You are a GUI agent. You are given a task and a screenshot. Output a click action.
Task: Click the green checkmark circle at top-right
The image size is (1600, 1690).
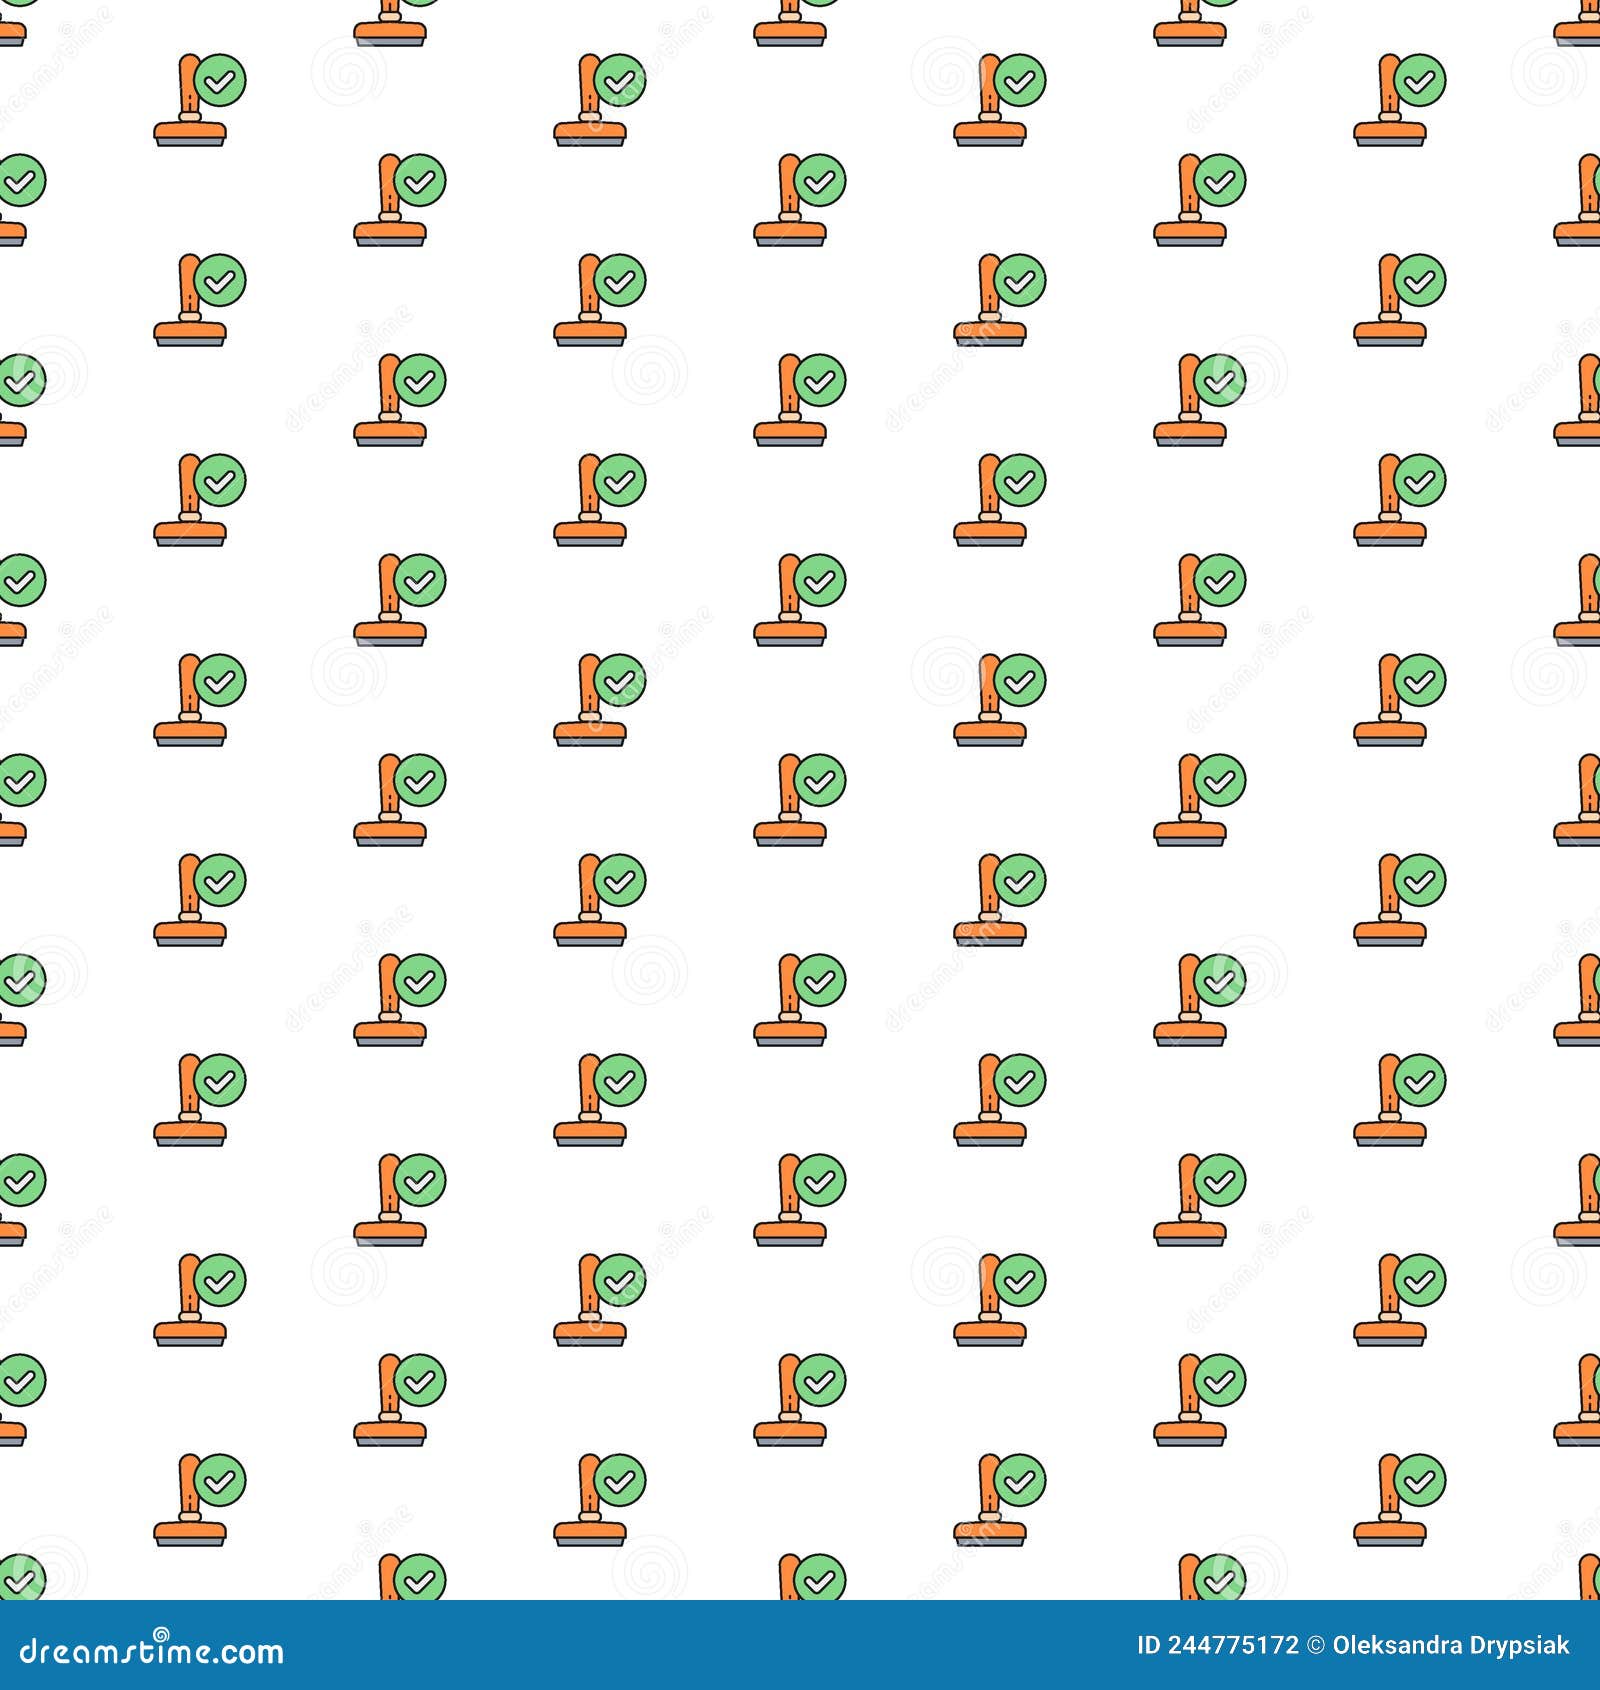(x=1420, y=80)
